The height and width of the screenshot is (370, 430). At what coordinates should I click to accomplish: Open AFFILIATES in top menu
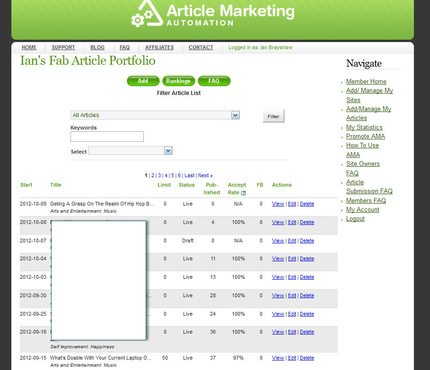[159, 47]
